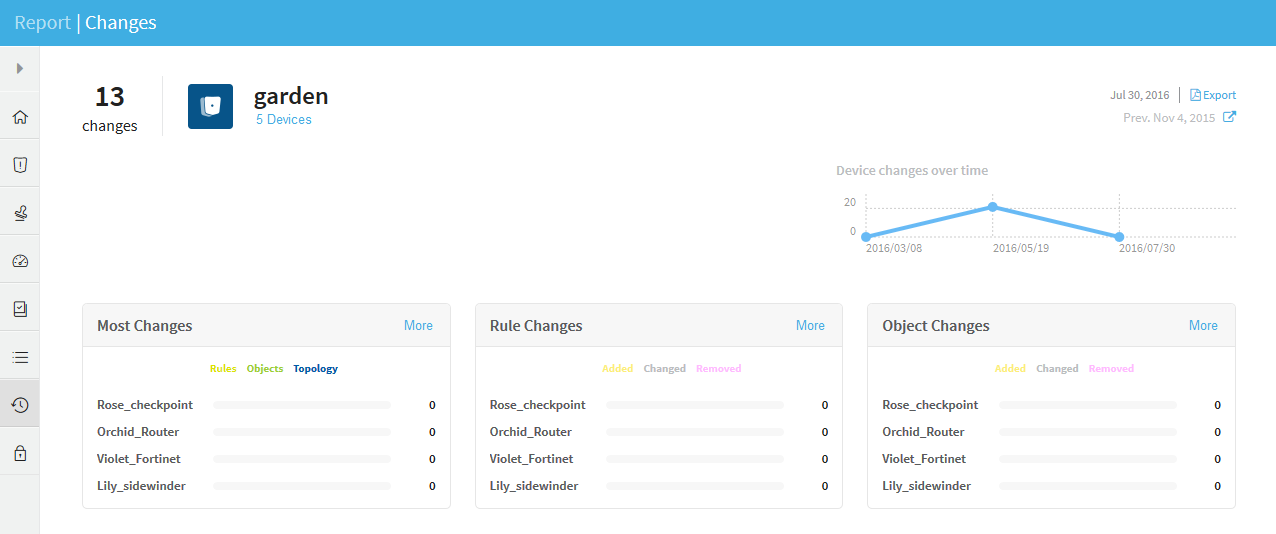The image size is (1276, 534).
Task: Click the garden device group icon
Action: 210,106
